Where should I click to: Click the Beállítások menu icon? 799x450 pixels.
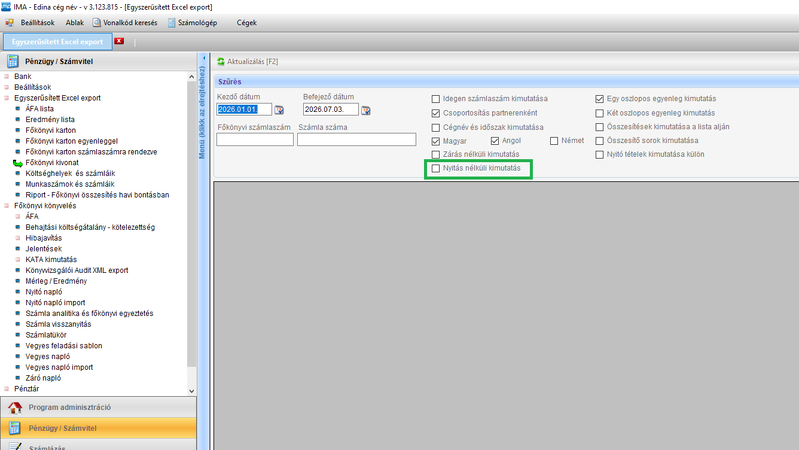click(x=9, y=23)
